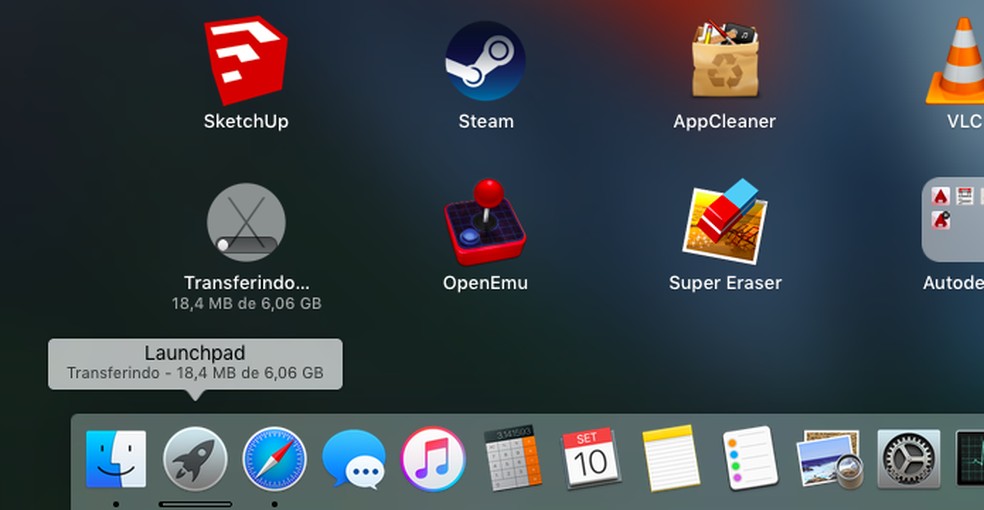Viewport: 984px width, 510px height.
Task: Open AppCleaner
Action: (725, 59)
